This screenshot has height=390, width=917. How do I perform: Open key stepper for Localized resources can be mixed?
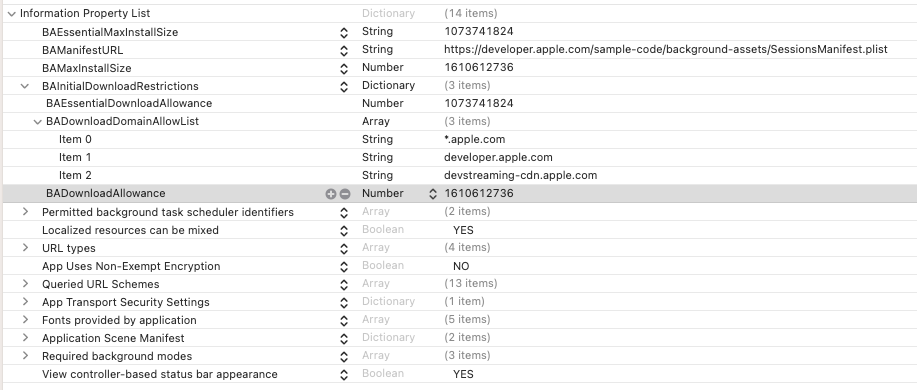pos(344,231)
